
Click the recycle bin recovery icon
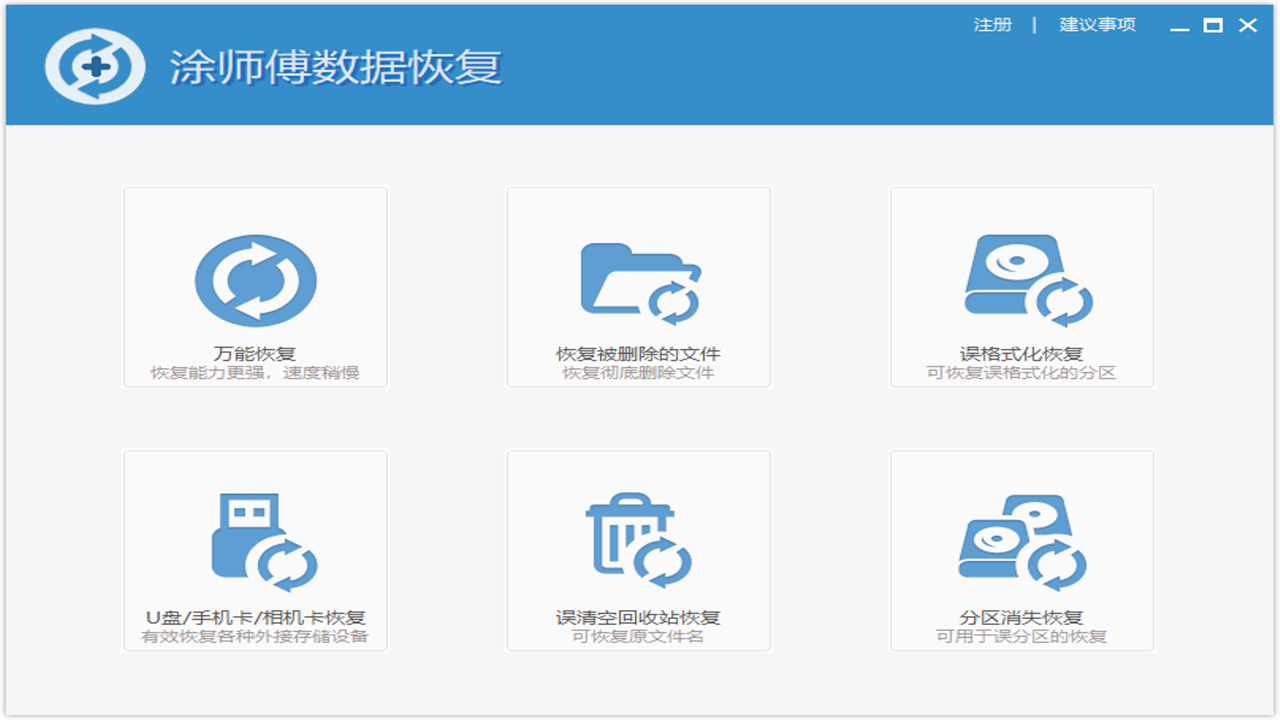(x=638, y=540)
